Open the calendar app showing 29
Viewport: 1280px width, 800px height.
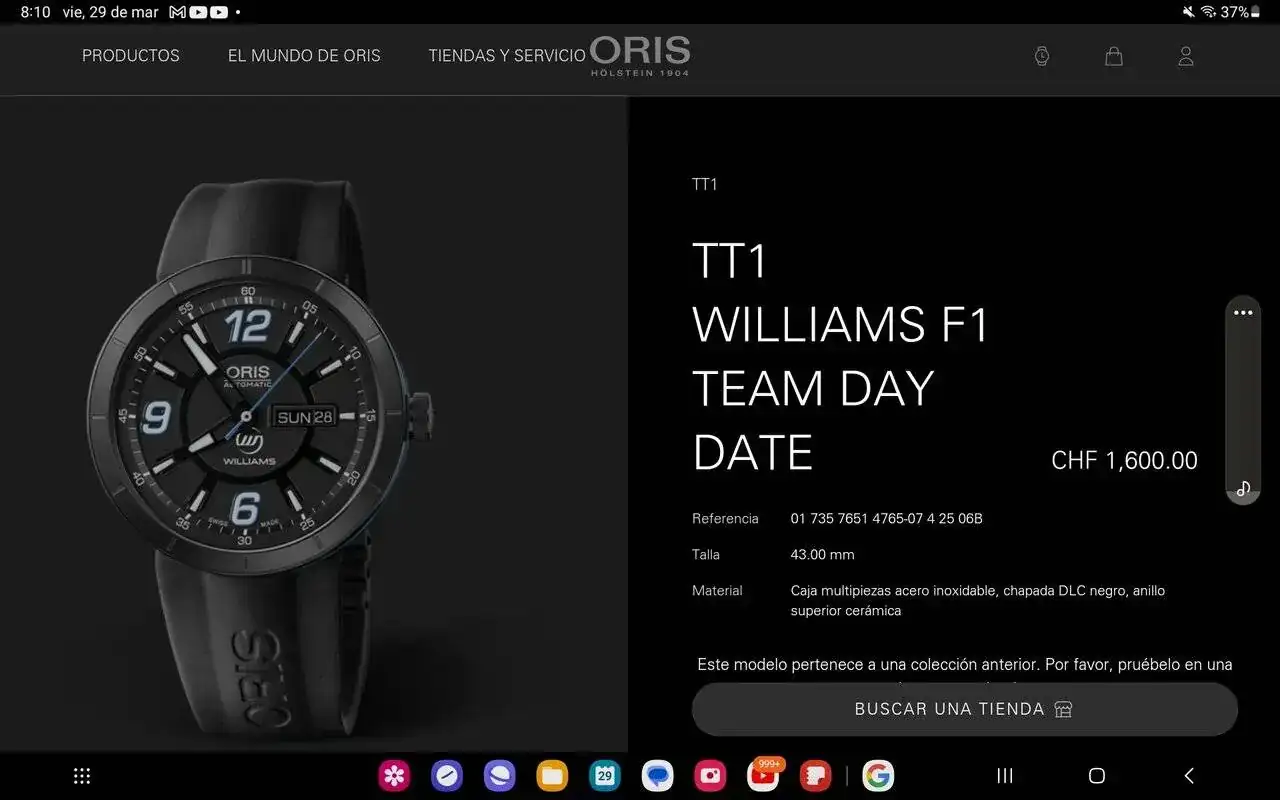605,776
